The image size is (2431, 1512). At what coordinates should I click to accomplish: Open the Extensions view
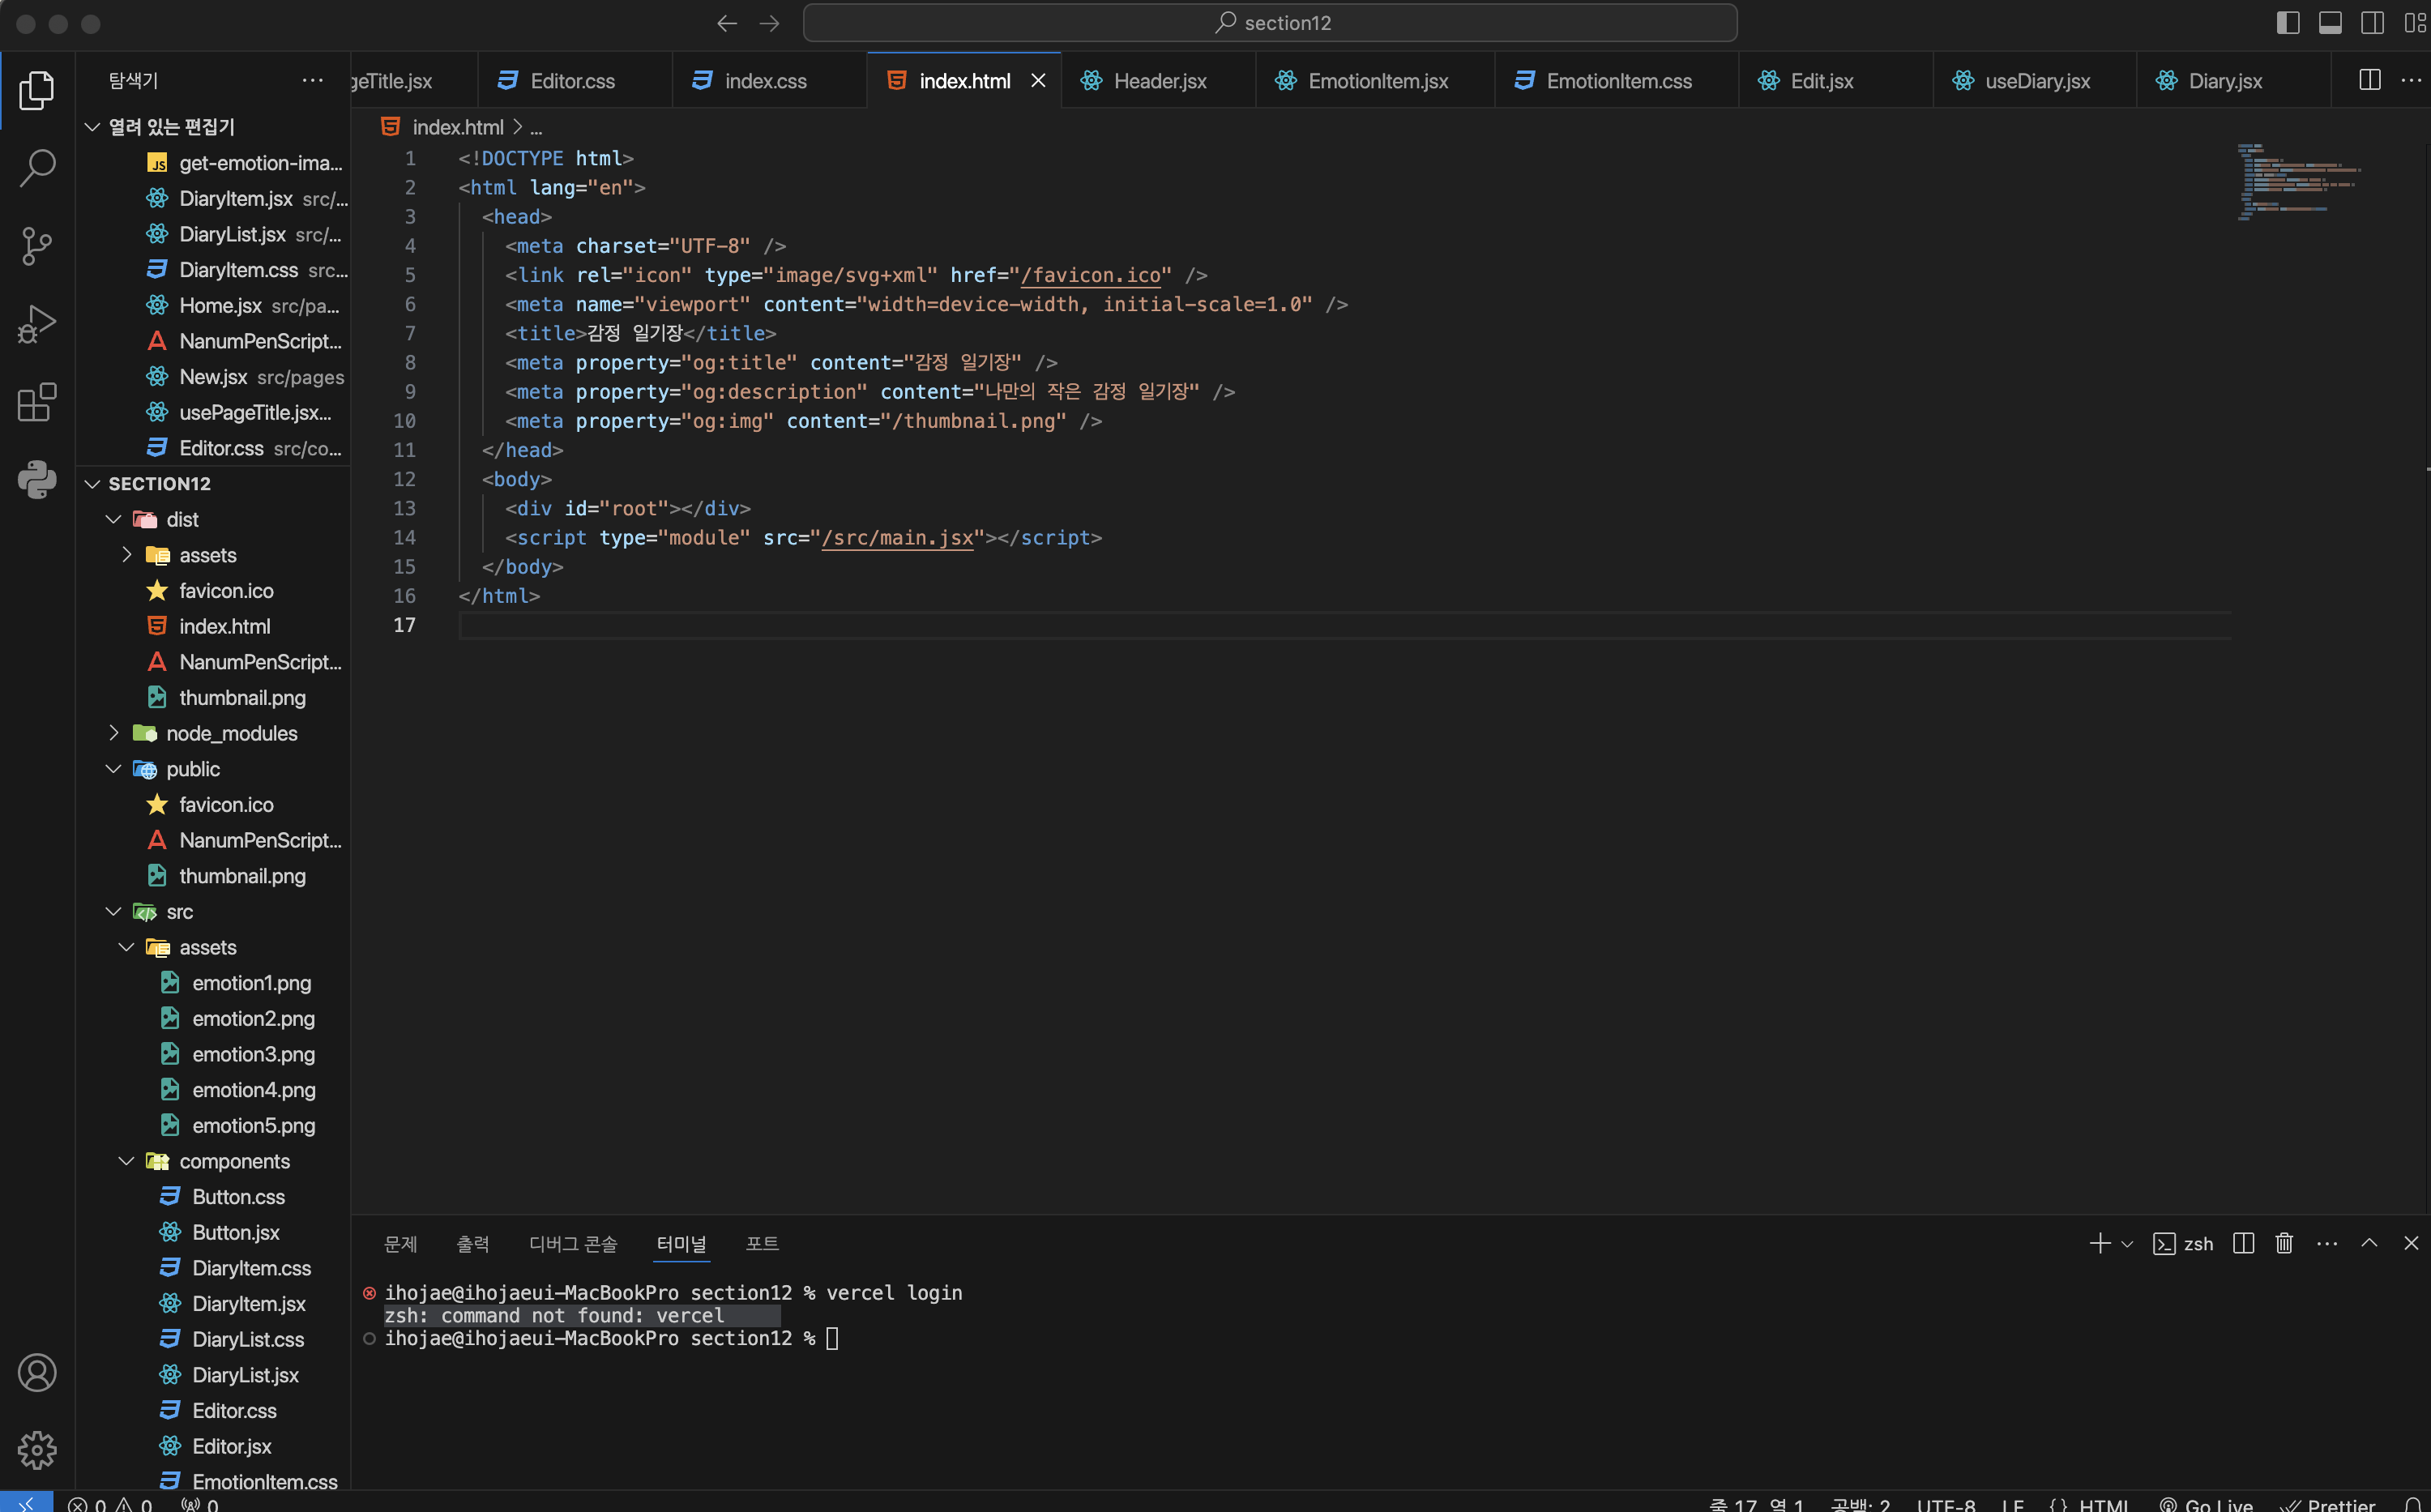pos(37,402)
